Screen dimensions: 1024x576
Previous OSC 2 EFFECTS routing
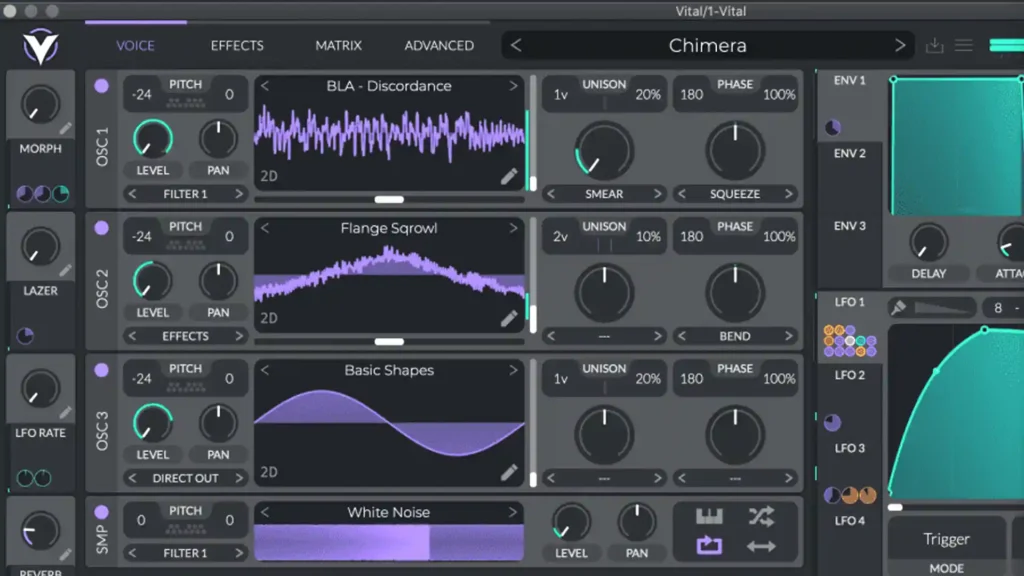click(x=133, y=336)
